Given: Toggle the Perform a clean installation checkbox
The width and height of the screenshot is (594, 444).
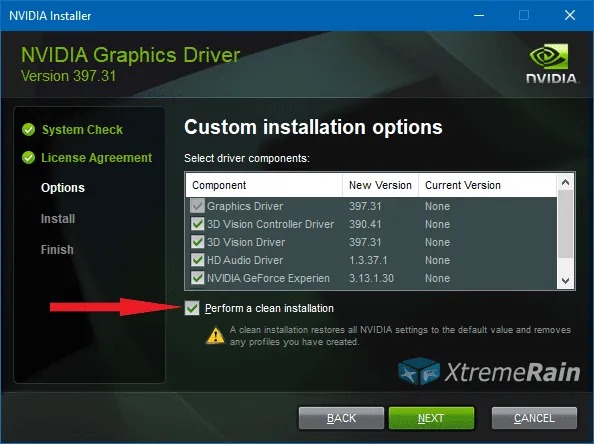Looking at the screenshot, I should point(192,308).
